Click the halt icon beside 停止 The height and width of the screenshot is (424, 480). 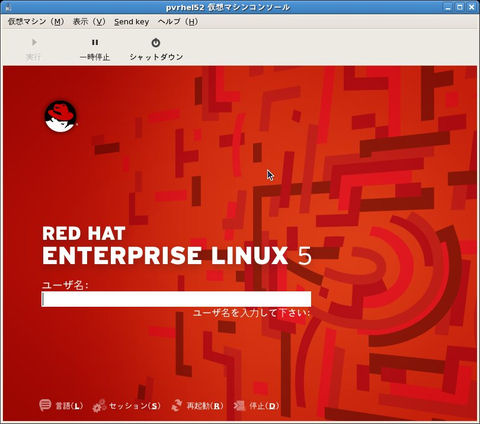(239, 406)
